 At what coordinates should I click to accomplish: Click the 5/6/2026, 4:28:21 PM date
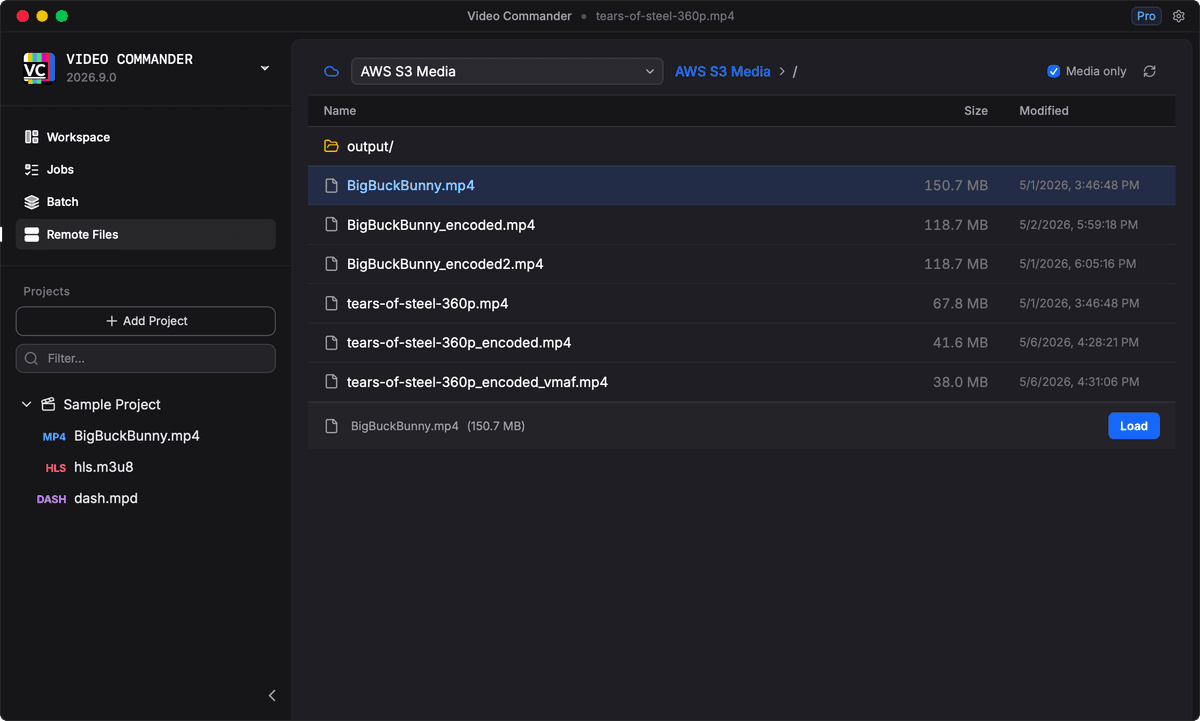tap(1079, 342)
